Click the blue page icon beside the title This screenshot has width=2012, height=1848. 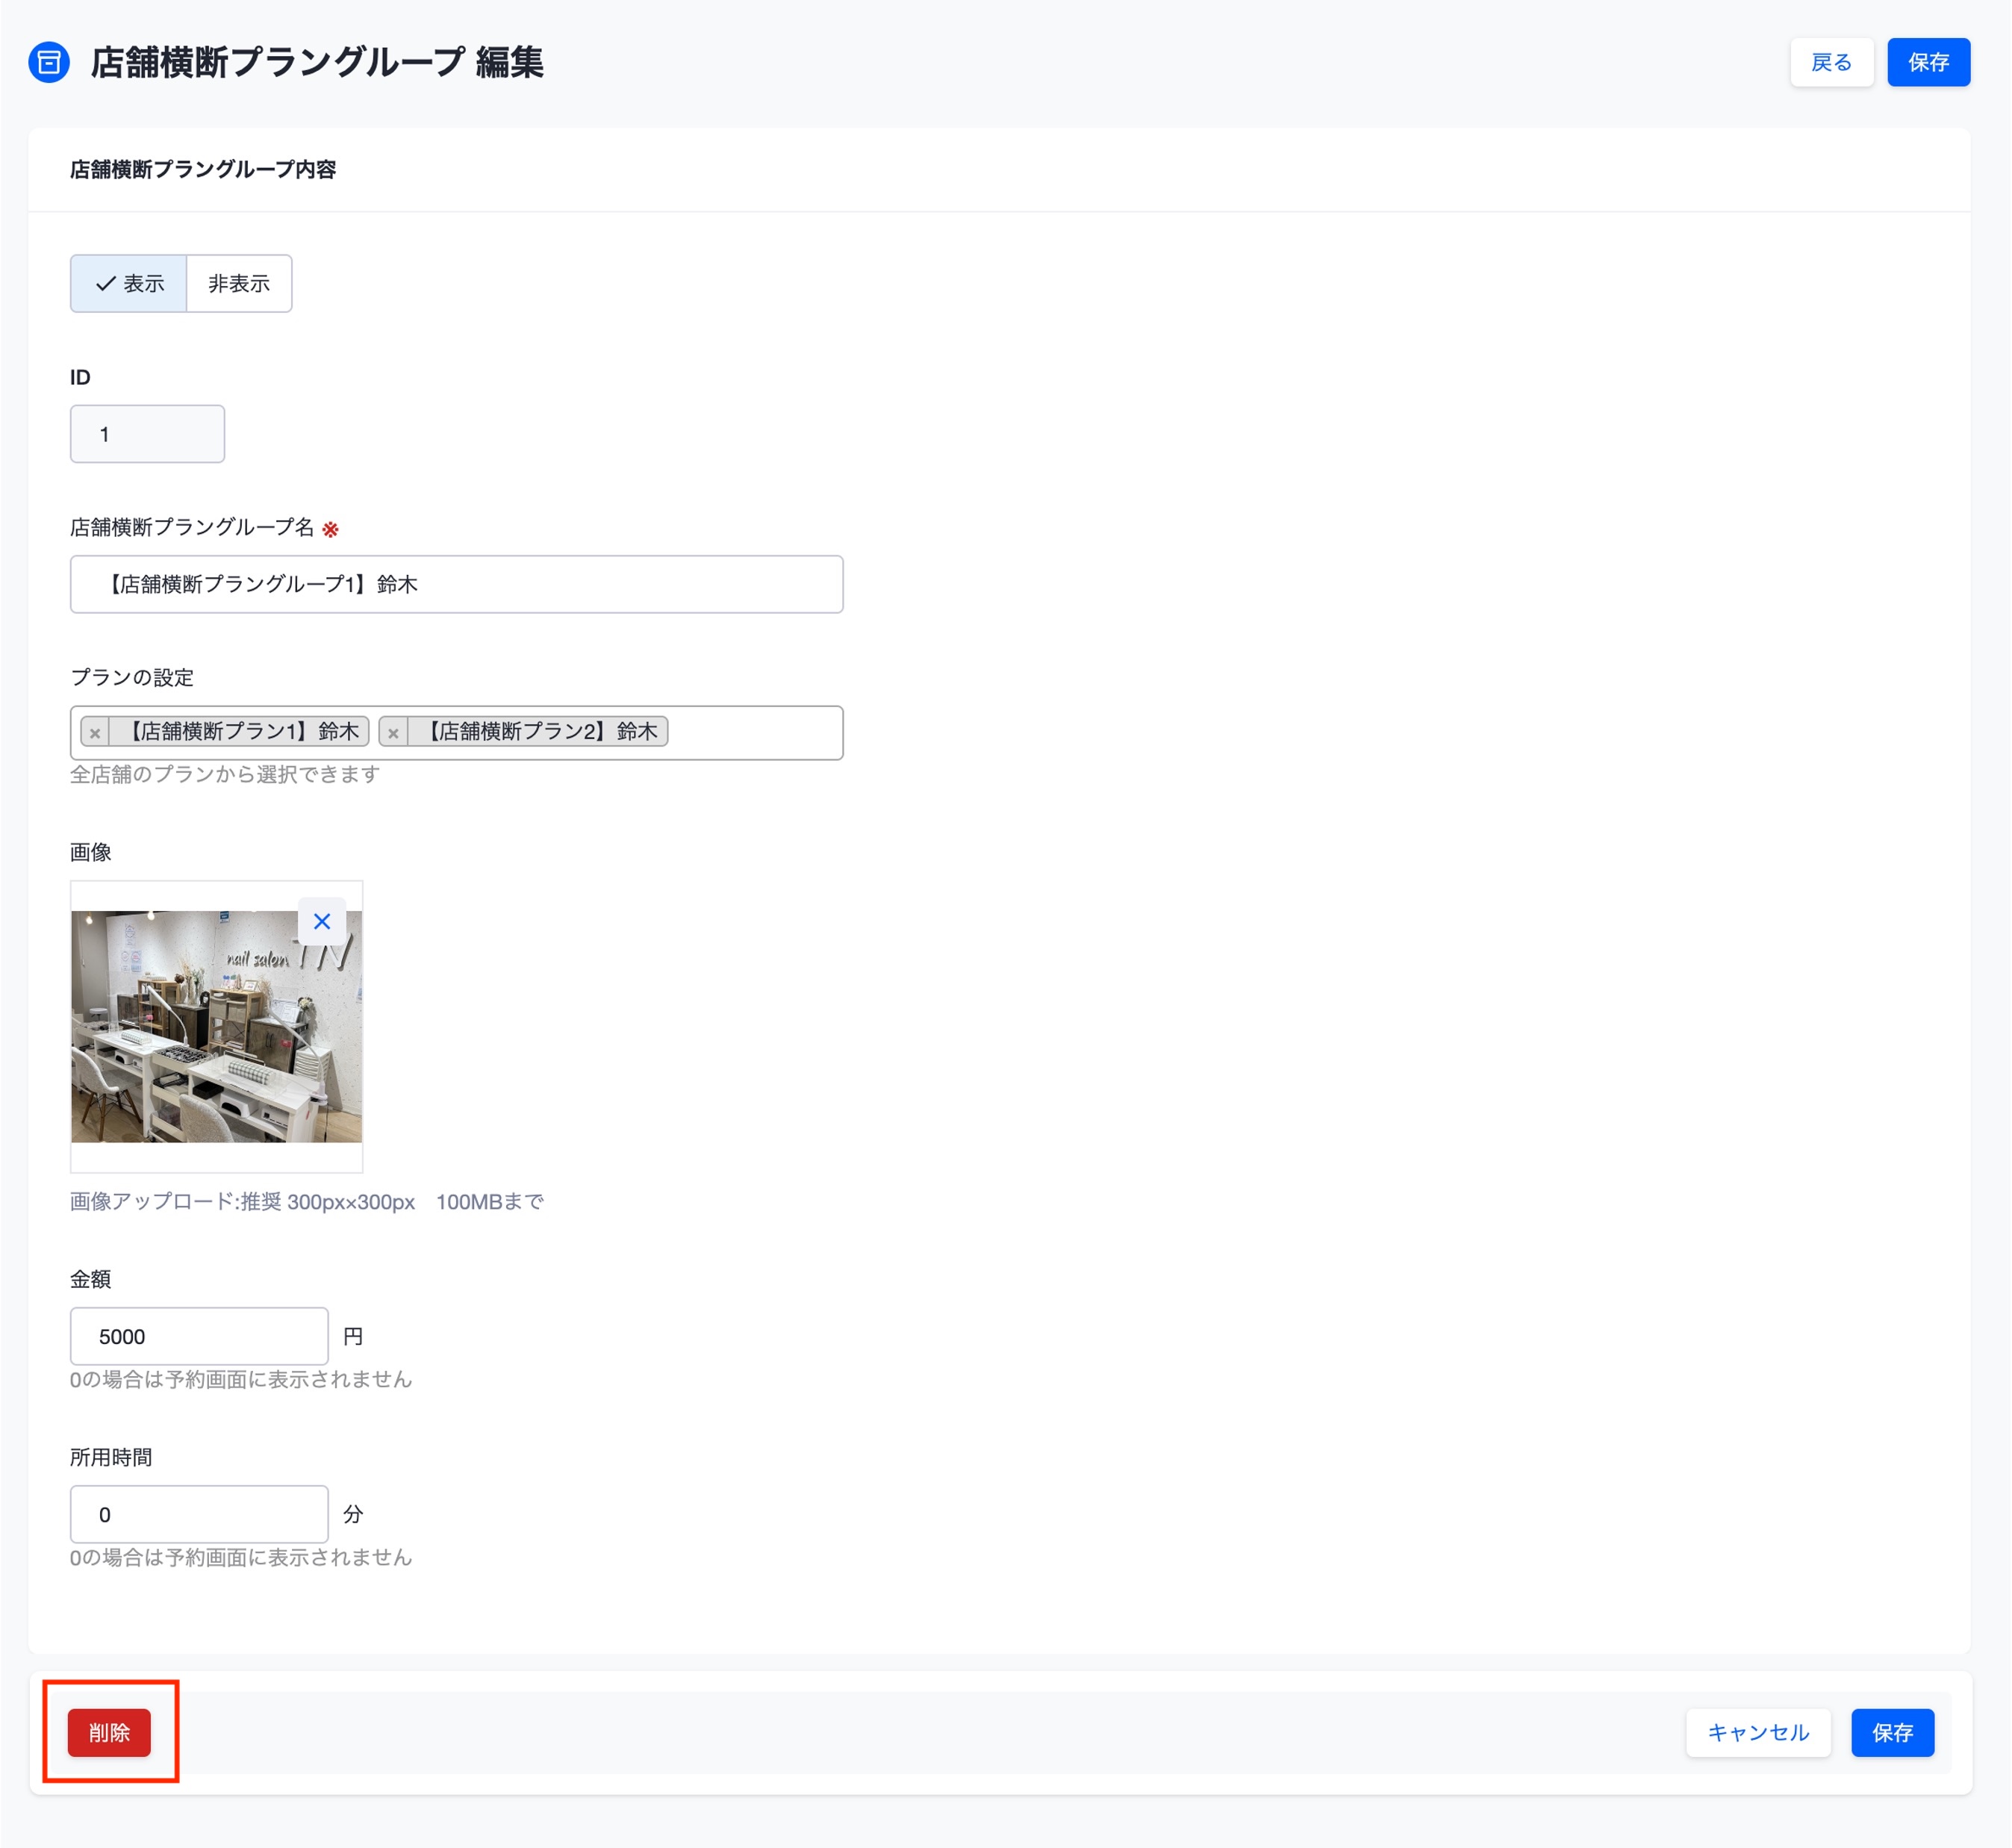(x=49, y=62)
